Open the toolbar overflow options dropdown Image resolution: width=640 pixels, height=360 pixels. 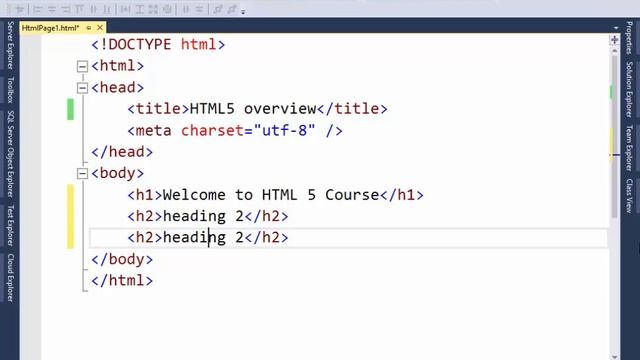coord(243,12)
